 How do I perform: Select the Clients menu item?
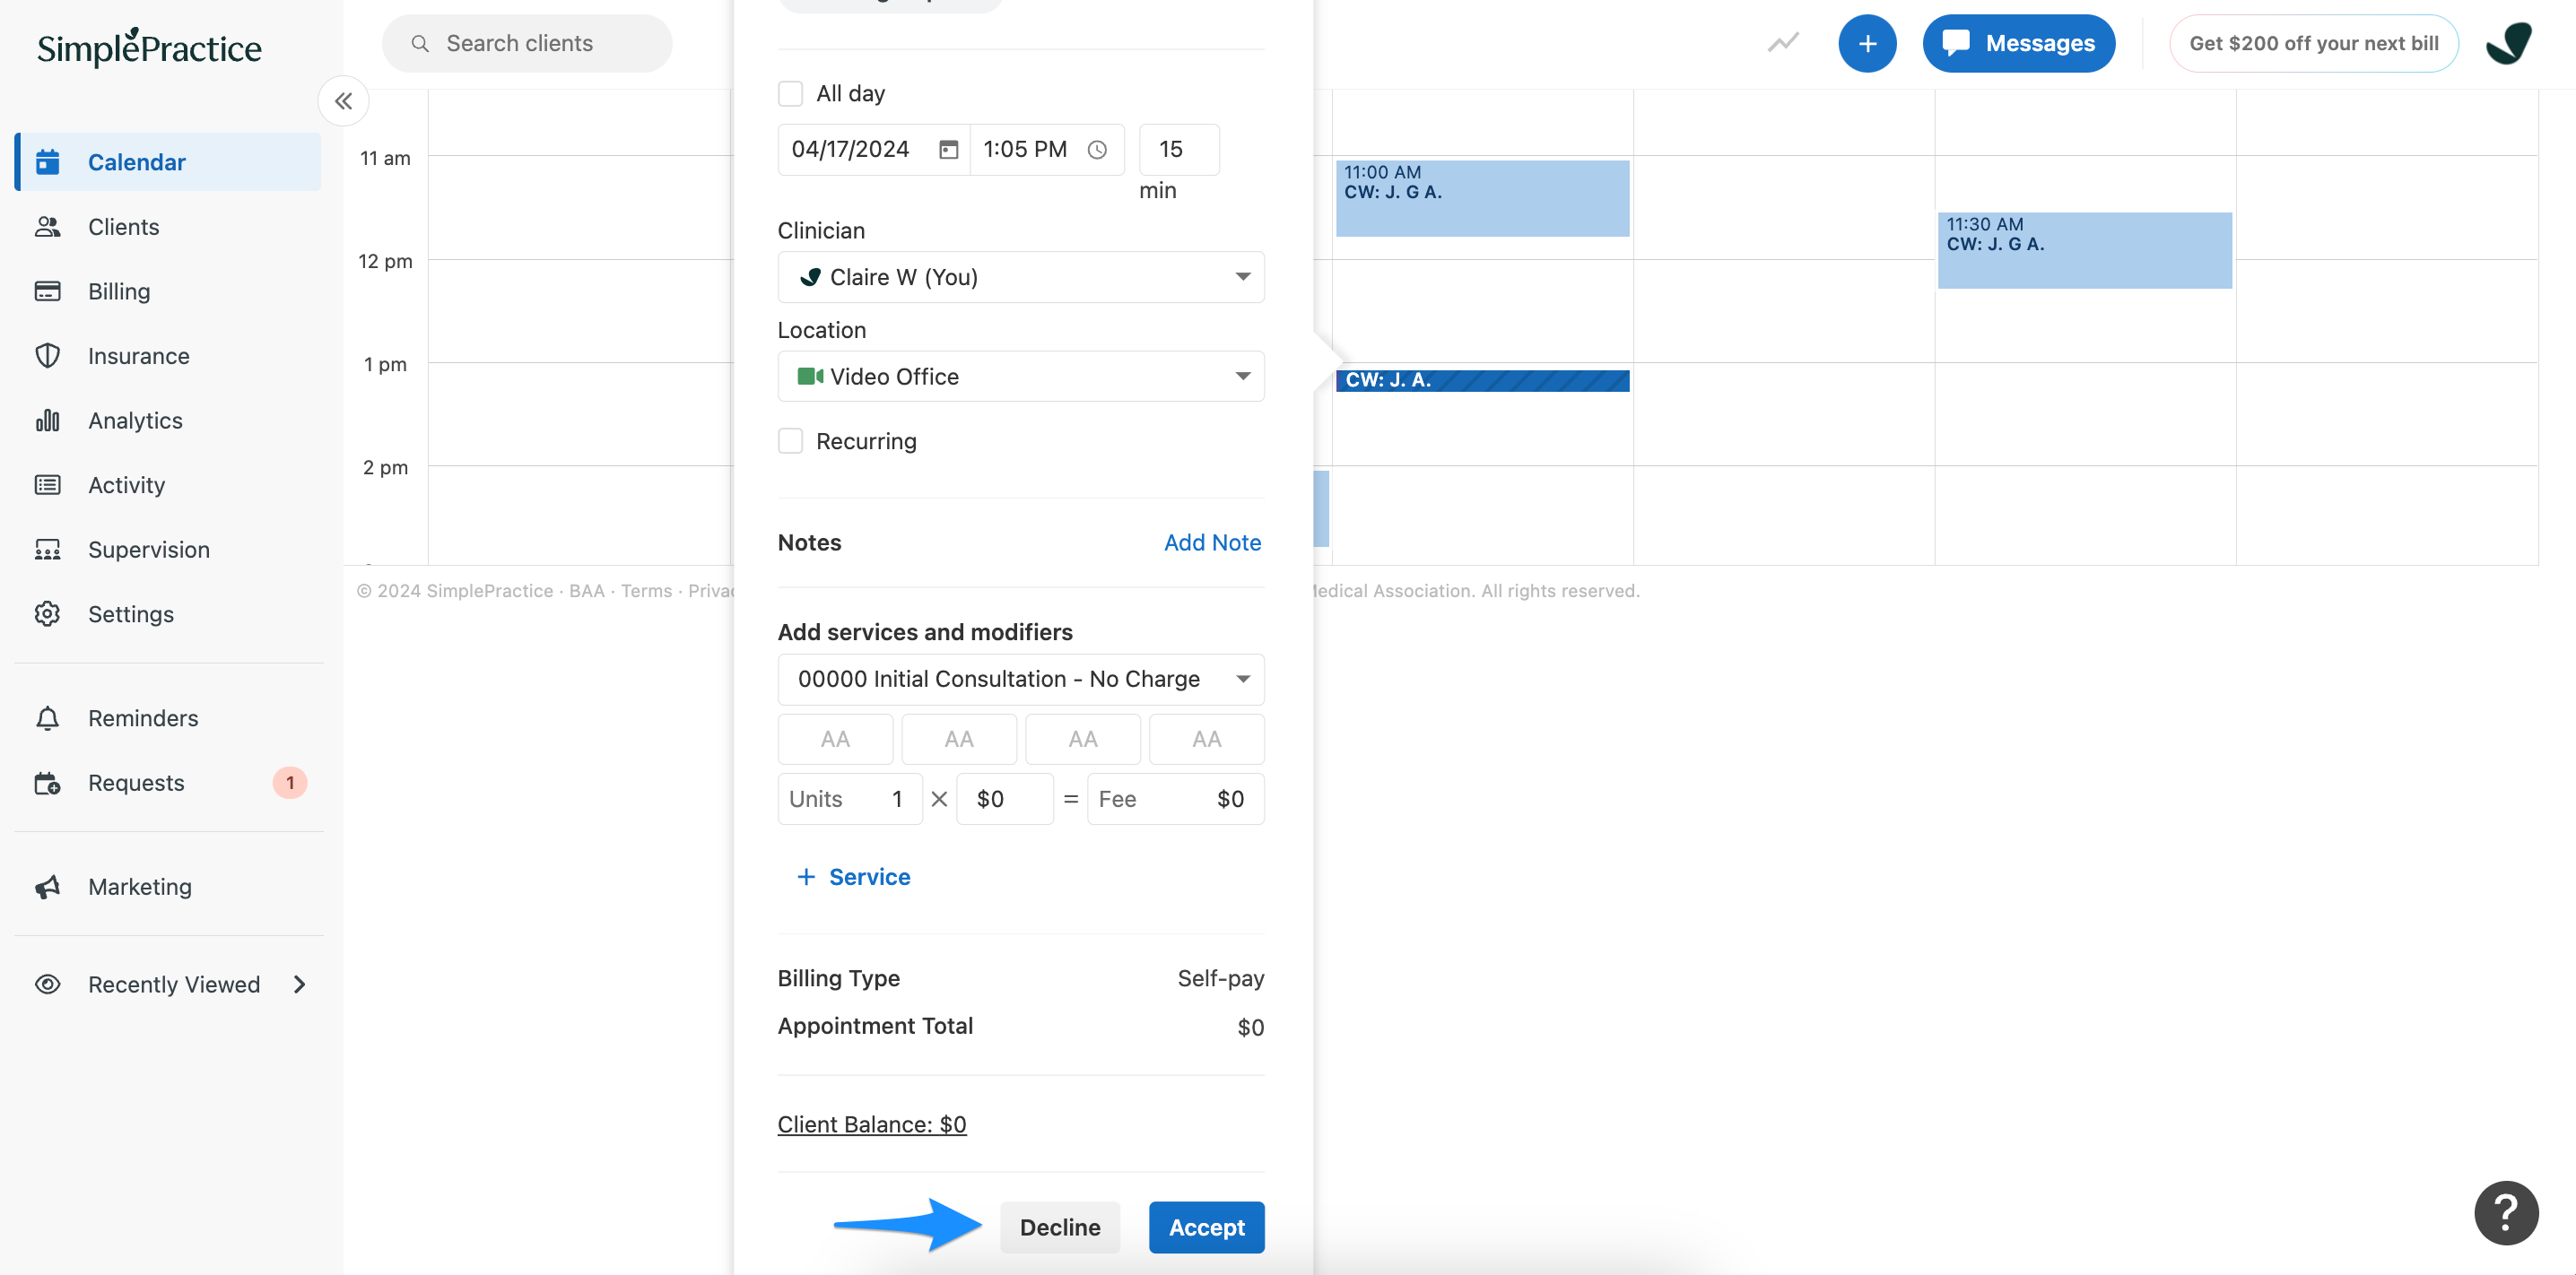click(x=124, y=226)
